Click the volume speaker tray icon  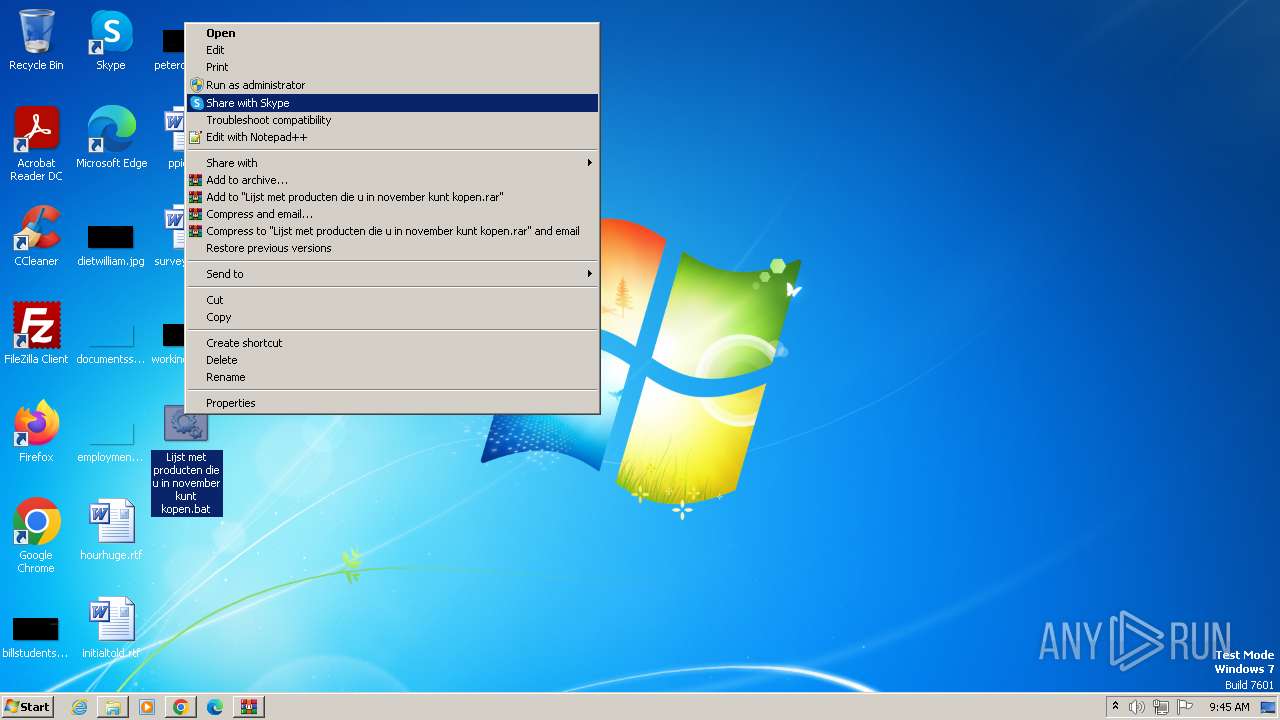click(x=1137, y=707)
